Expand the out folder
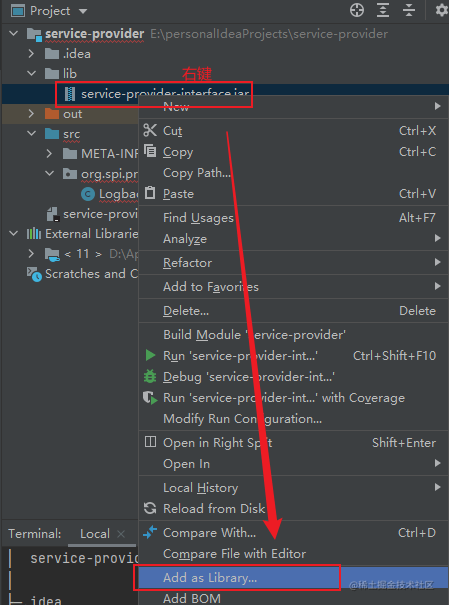The image size is (449, 605). click(31, 113)
